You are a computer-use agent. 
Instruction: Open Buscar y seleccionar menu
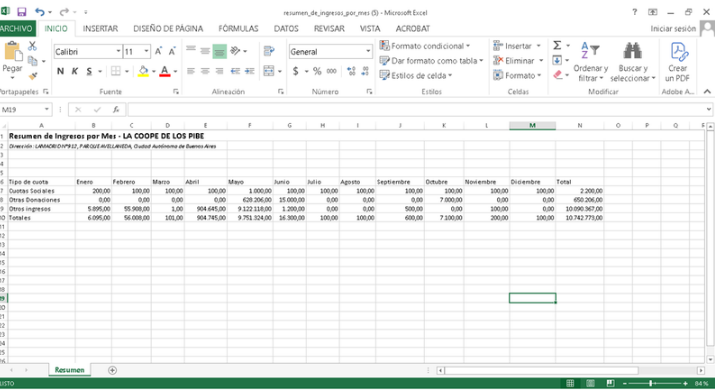[632, 62]
